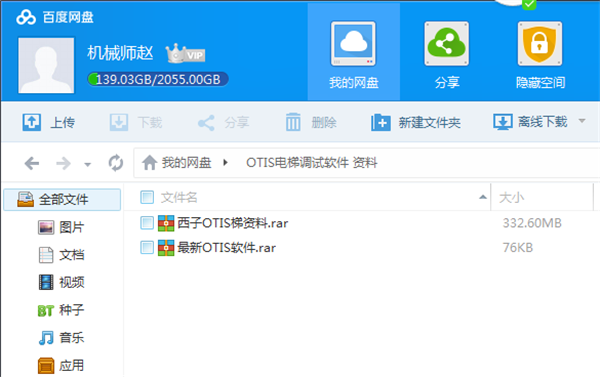Click the VIP crown badge

186,54
